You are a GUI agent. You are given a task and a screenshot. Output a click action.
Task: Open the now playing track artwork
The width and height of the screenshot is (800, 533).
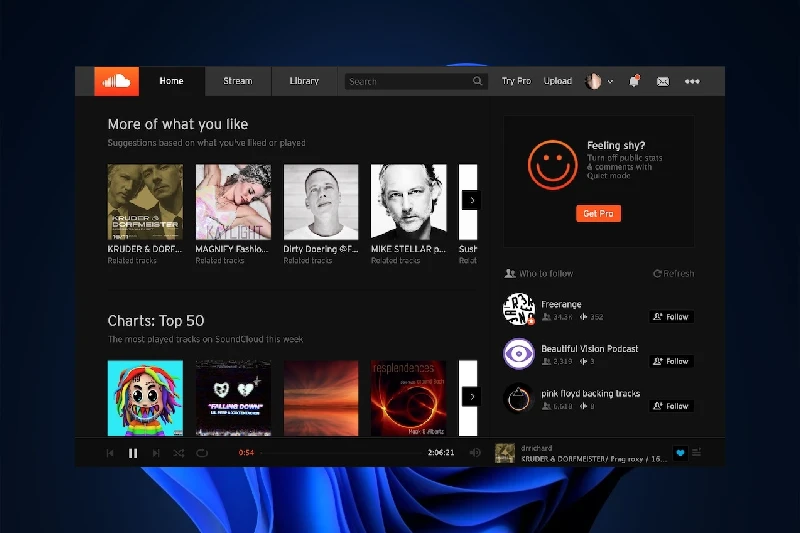[505, 453]
